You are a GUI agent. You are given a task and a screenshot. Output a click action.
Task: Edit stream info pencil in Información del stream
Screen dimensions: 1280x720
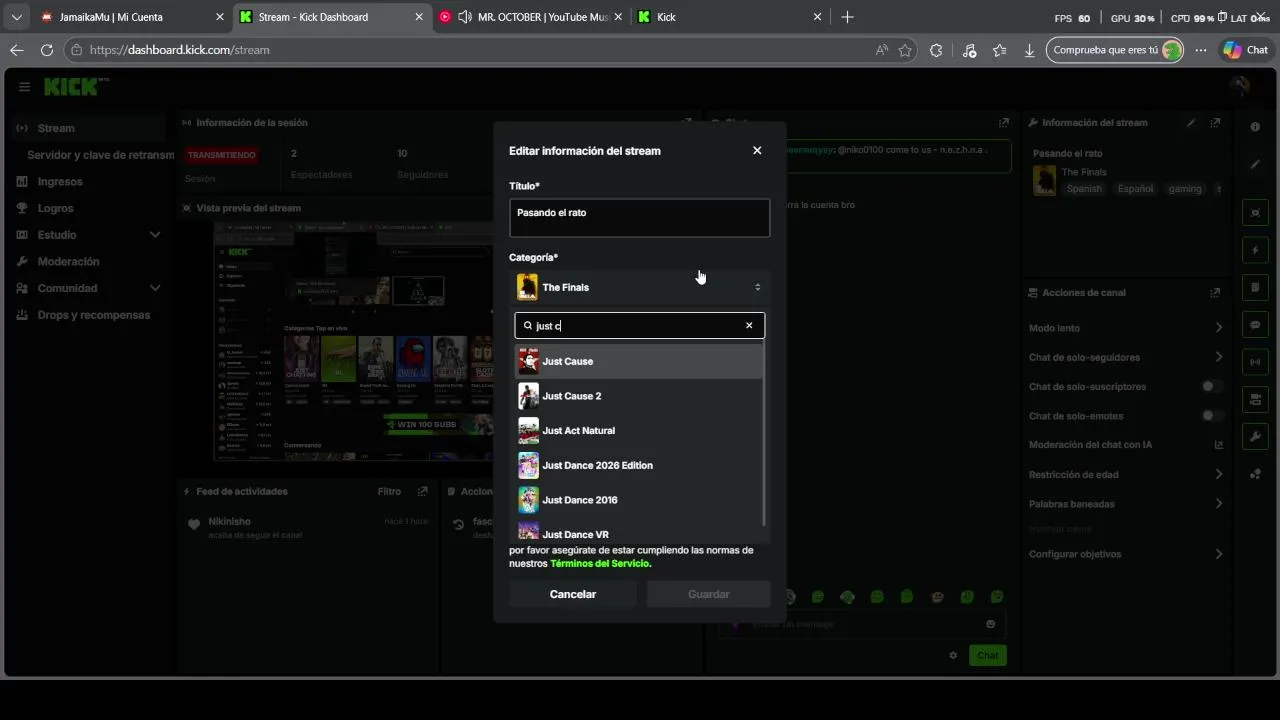pyautogui.click(x=1191, y=123)
